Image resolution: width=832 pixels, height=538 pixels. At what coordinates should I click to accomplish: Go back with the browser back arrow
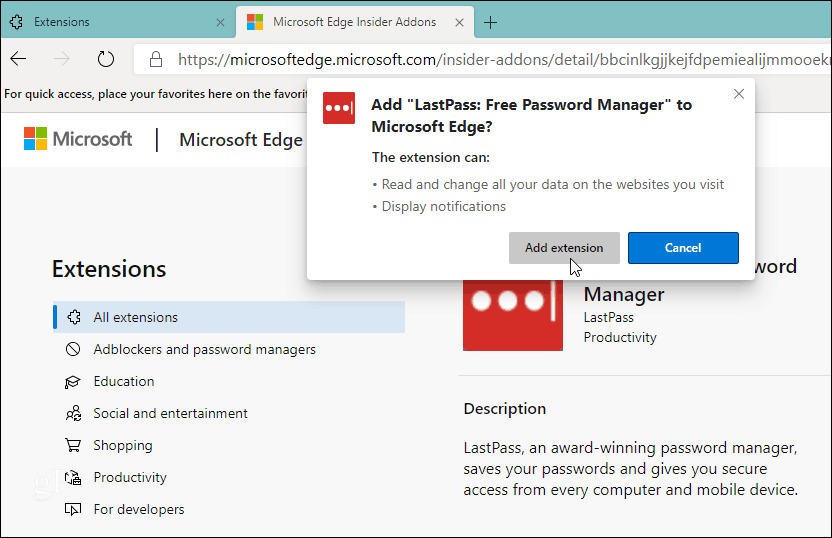(x=19, y=59)
